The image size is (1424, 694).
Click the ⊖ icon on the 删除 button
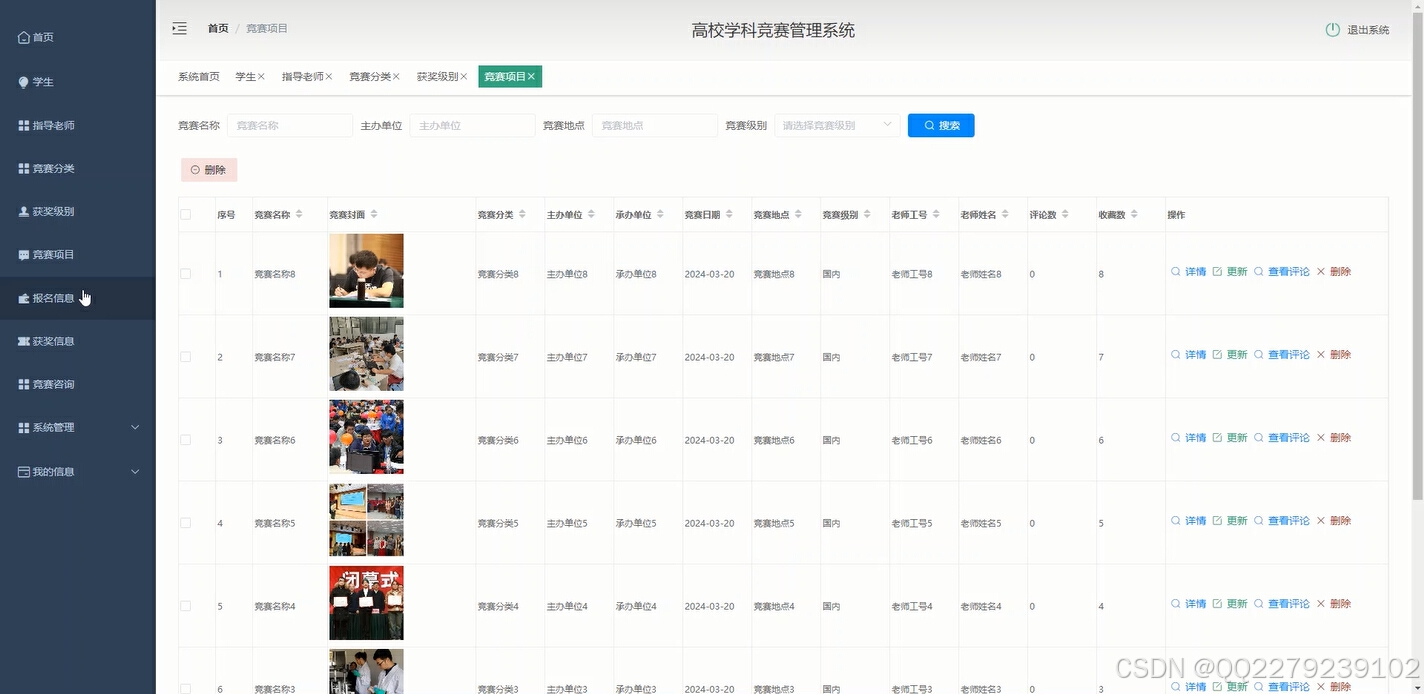point(196,170)
